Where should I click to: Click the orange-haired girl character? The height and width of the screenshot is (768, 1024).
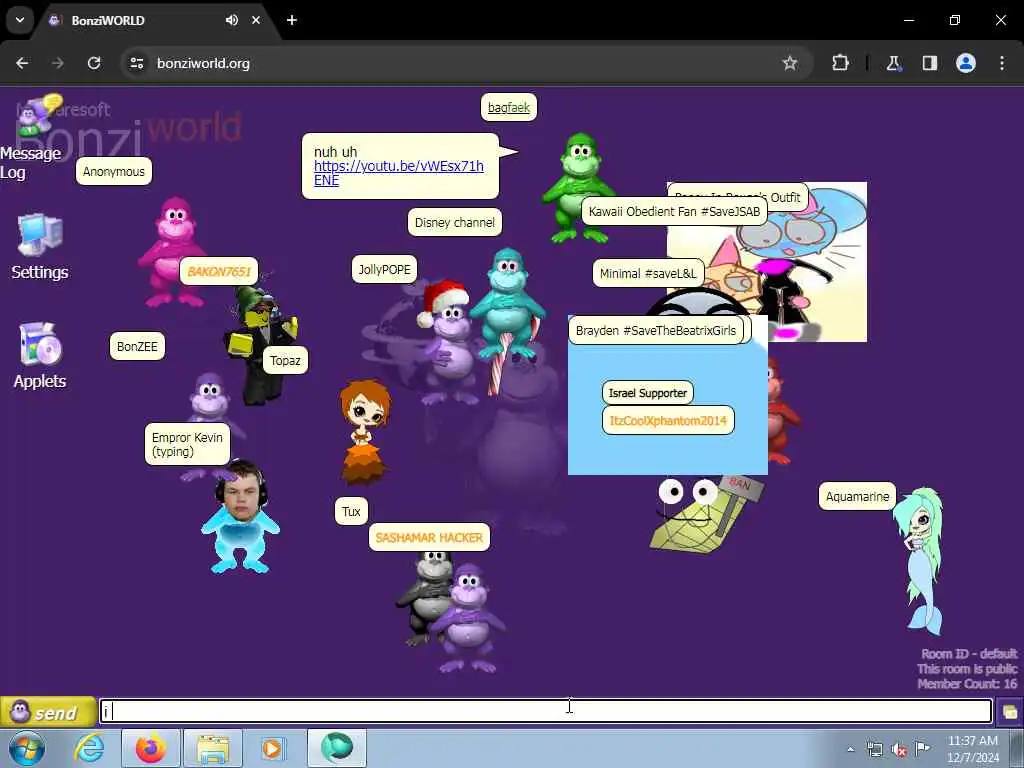coord(364,431)
